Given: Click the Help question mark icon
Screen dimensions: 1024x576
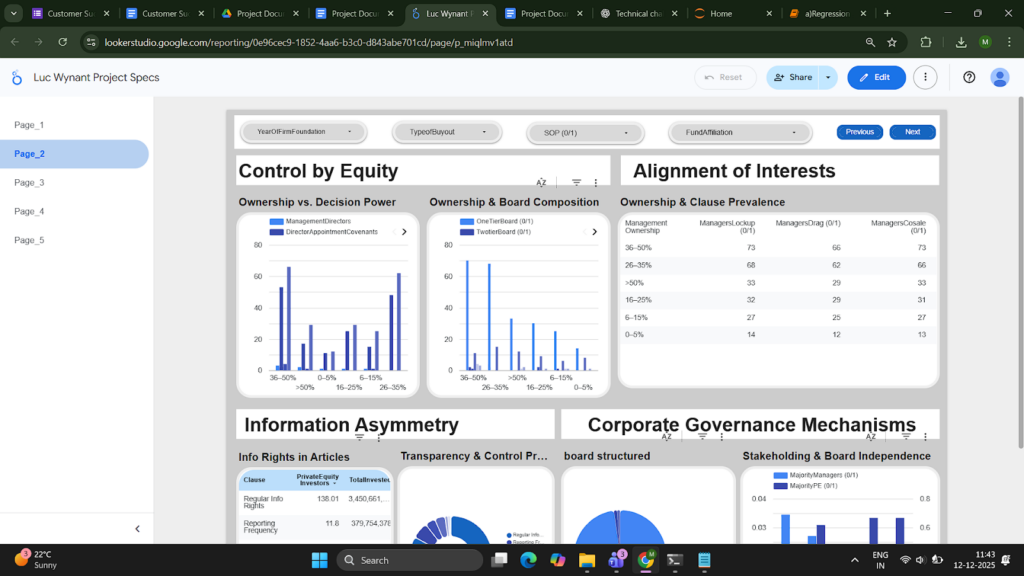Looking at the screenshot, I should tap(969, 77).
